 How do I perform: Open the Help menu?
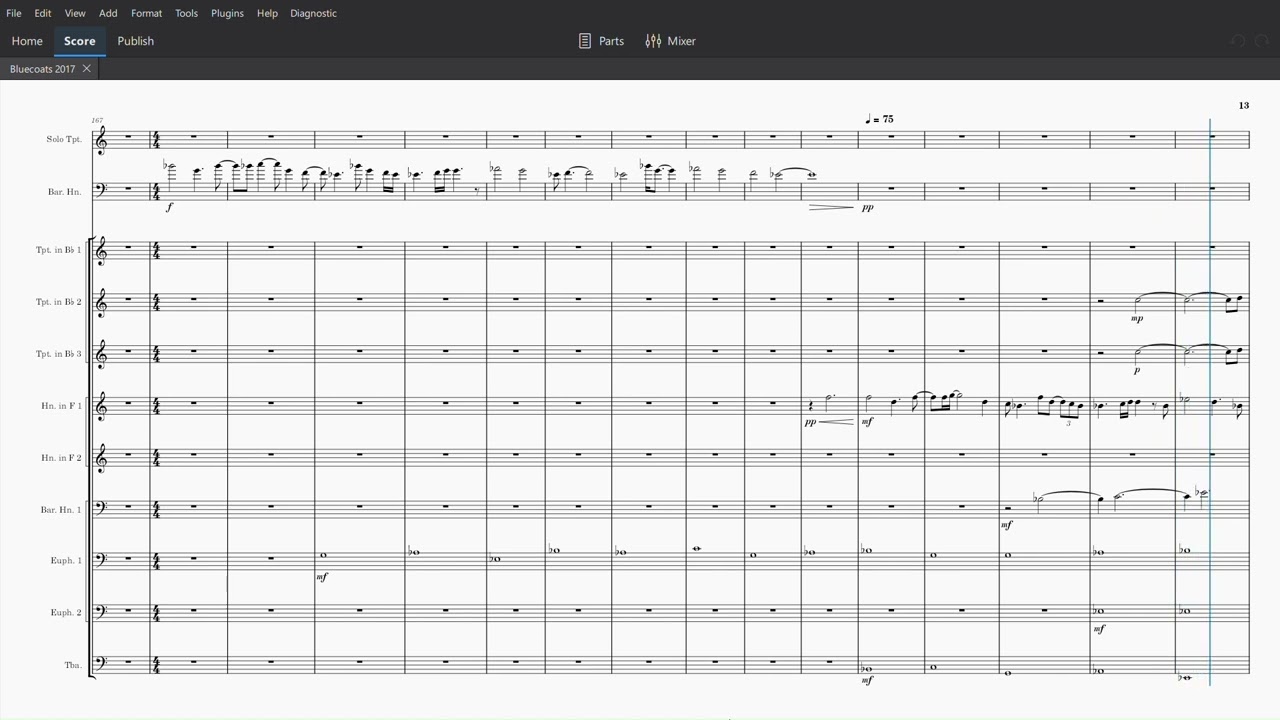click(x=267, y=13)
